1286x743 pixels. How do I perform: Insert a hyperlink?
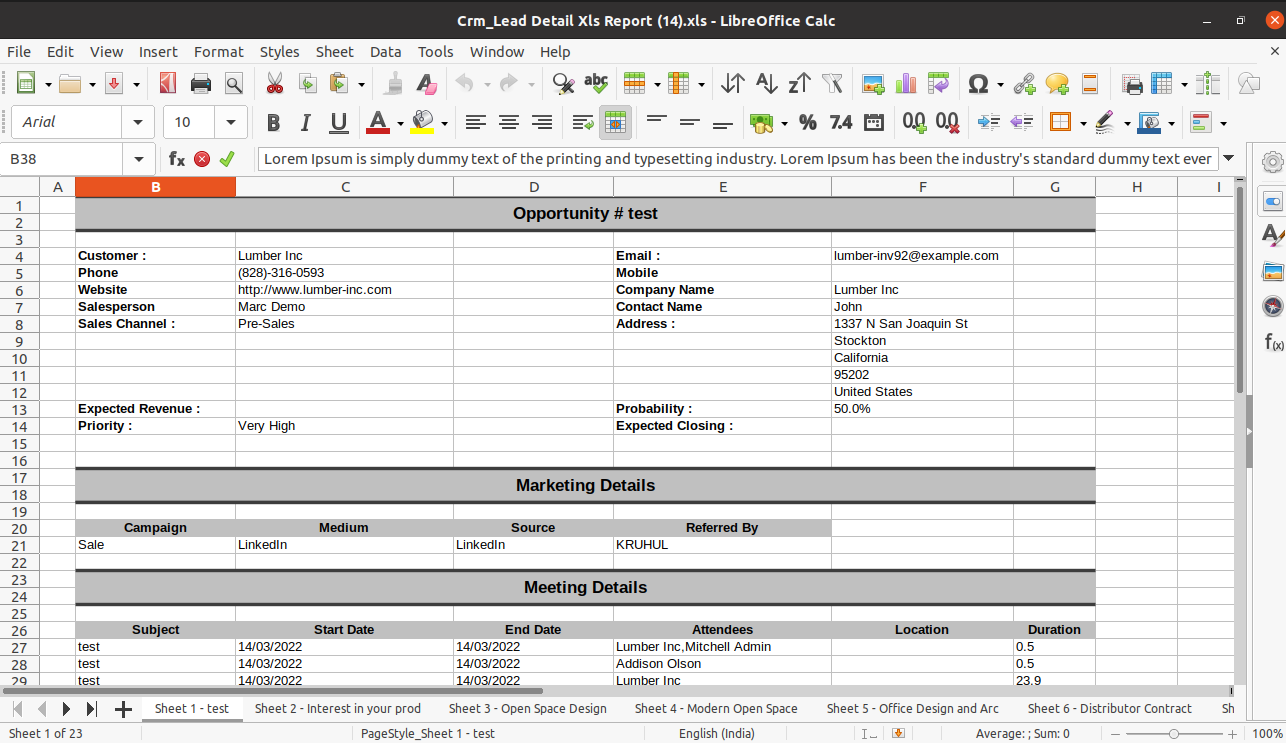(1024, 84)
